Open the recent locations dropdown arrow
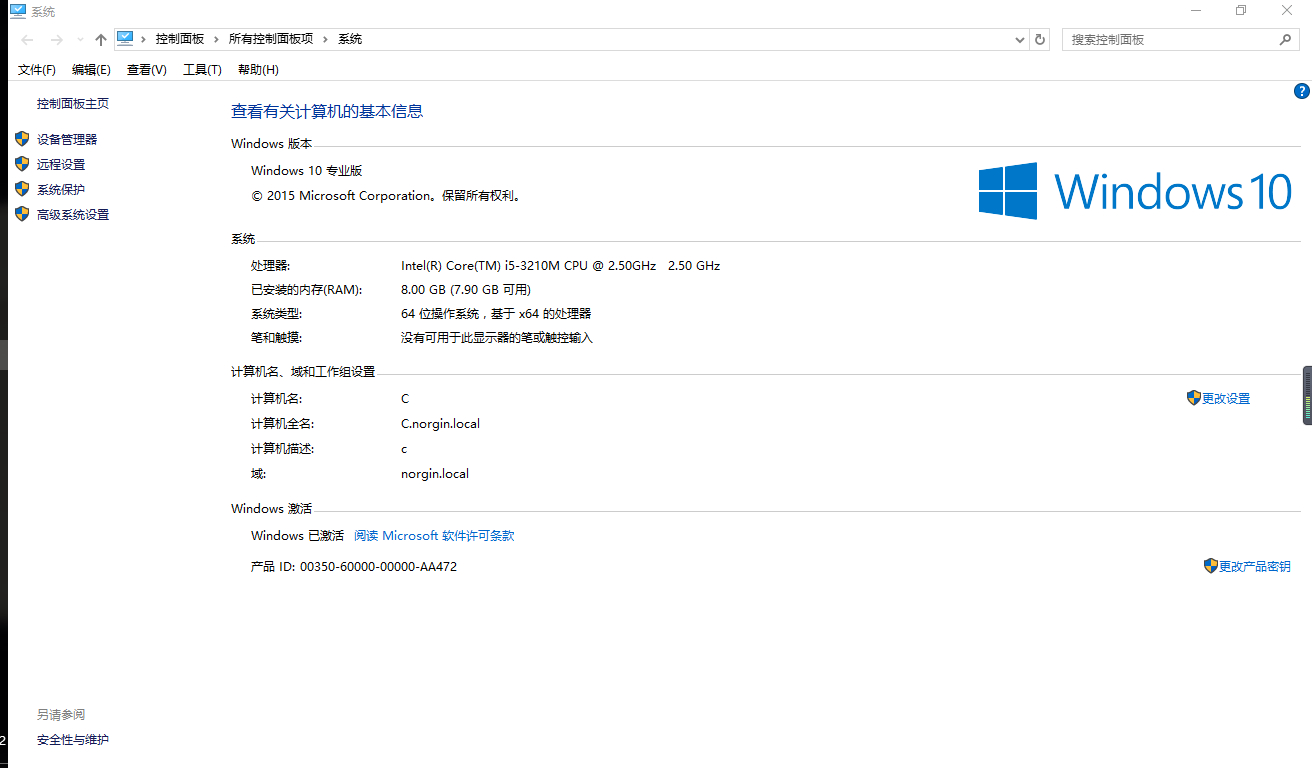Screen dimensions: 1312x768 80,40
